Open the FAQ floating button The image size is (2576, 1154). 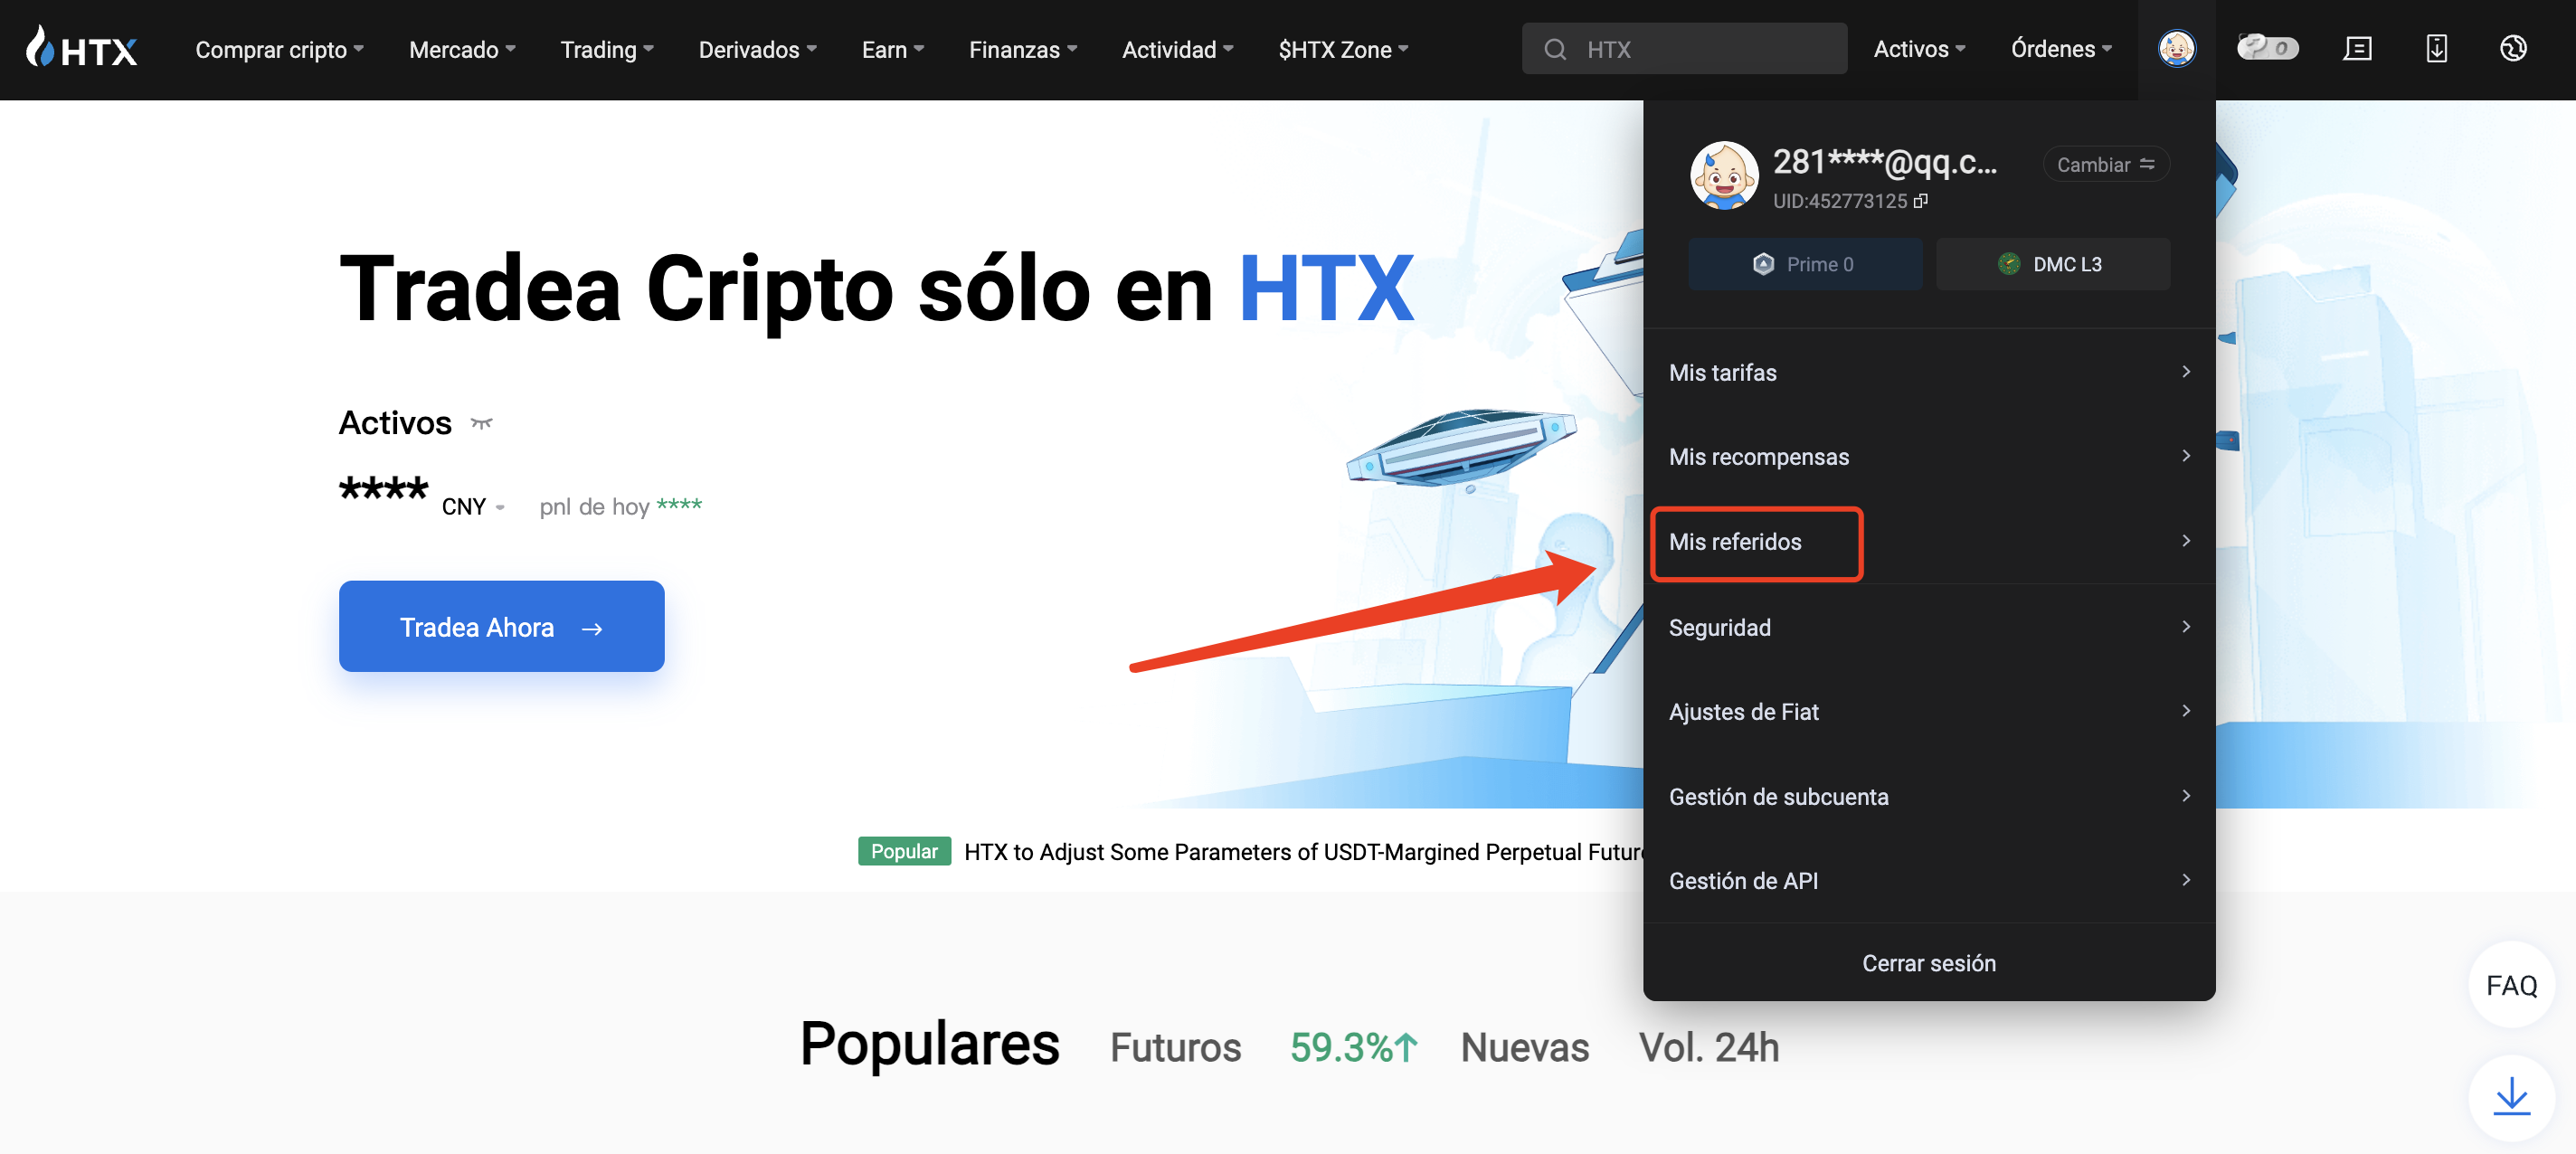pos(2511,985)
